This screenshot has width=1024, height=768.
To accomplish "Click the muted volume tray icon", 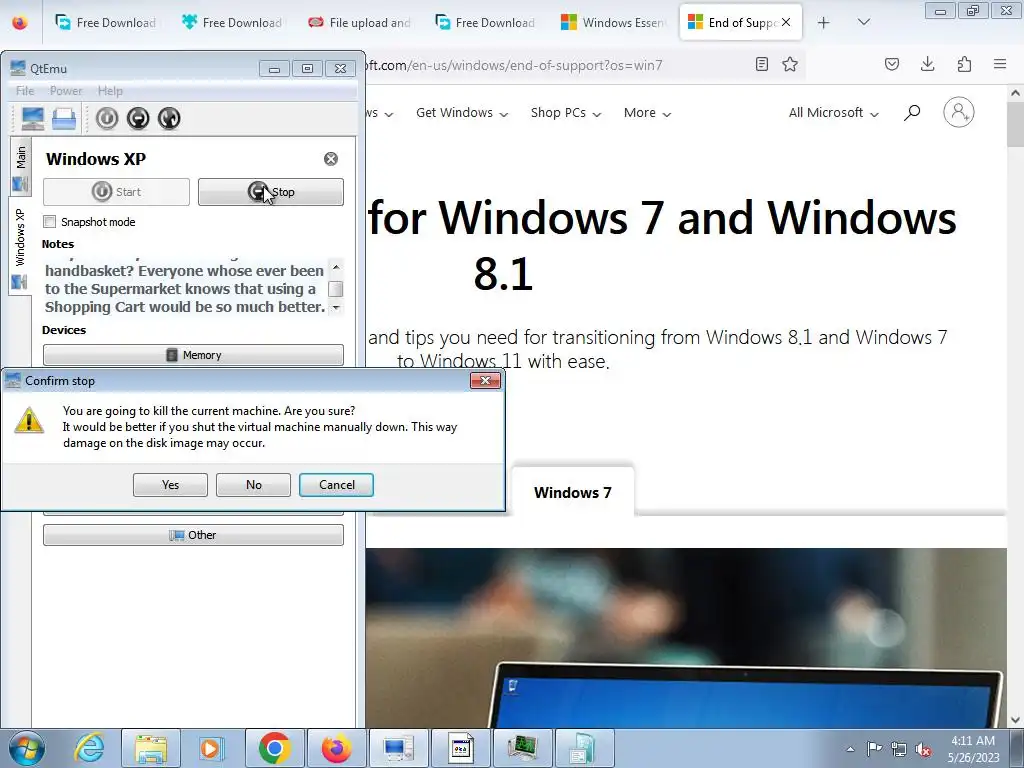I will click(x=923, y=749).
